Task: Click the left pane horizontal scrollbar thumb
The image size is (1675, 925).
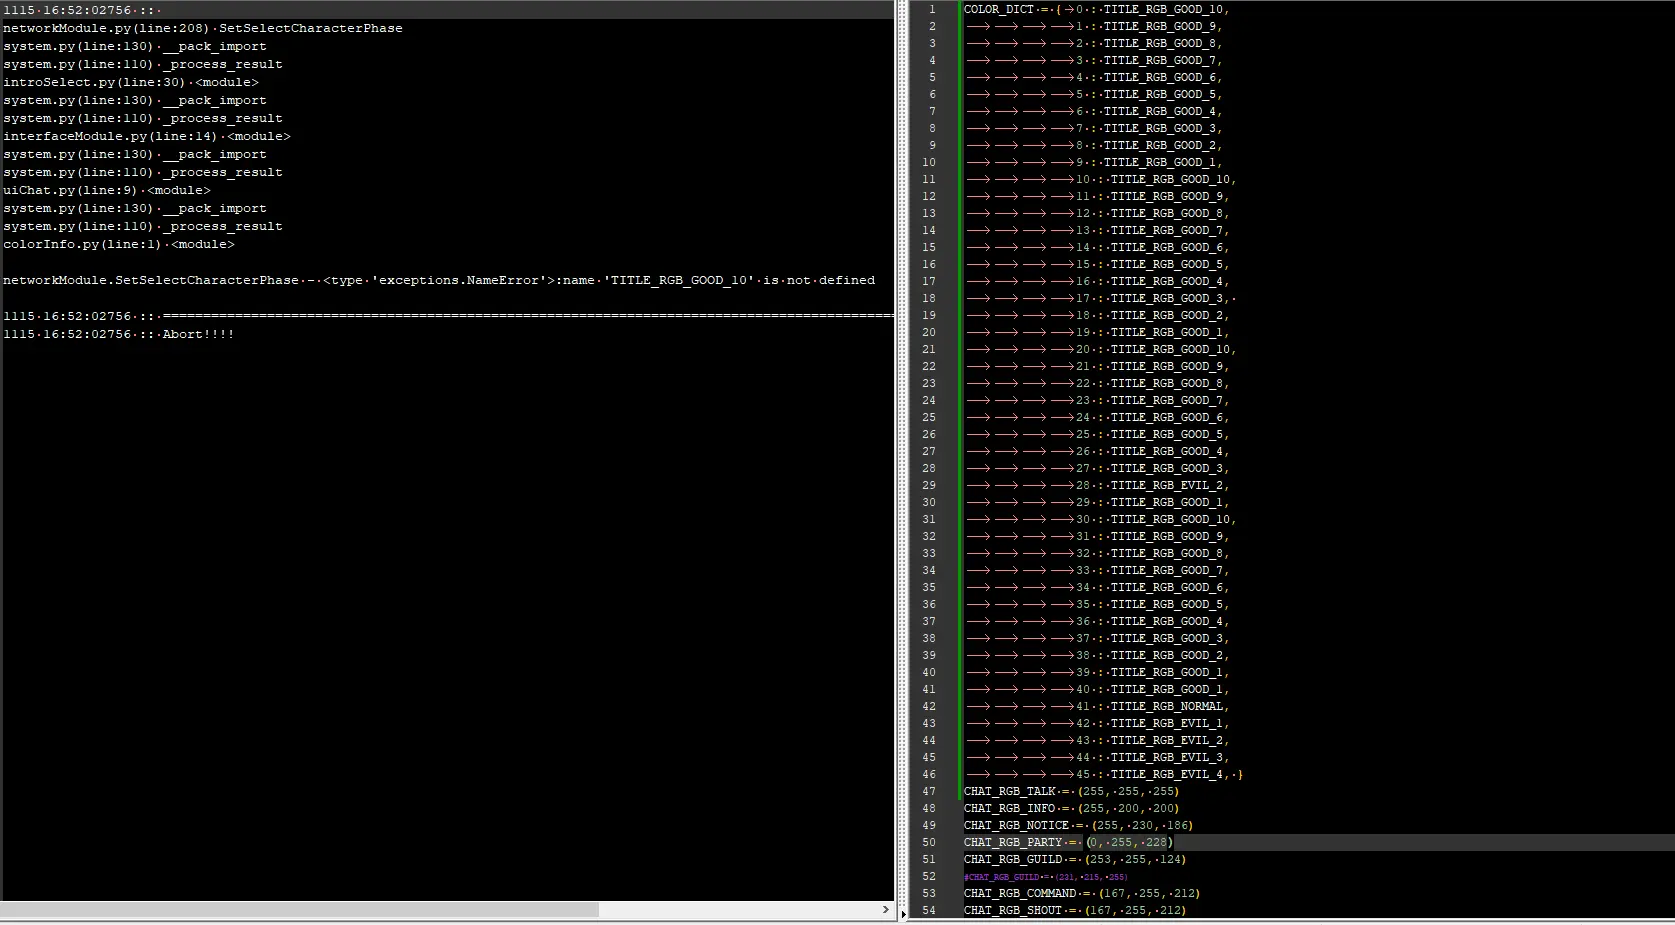Action: tap(300, 910)
